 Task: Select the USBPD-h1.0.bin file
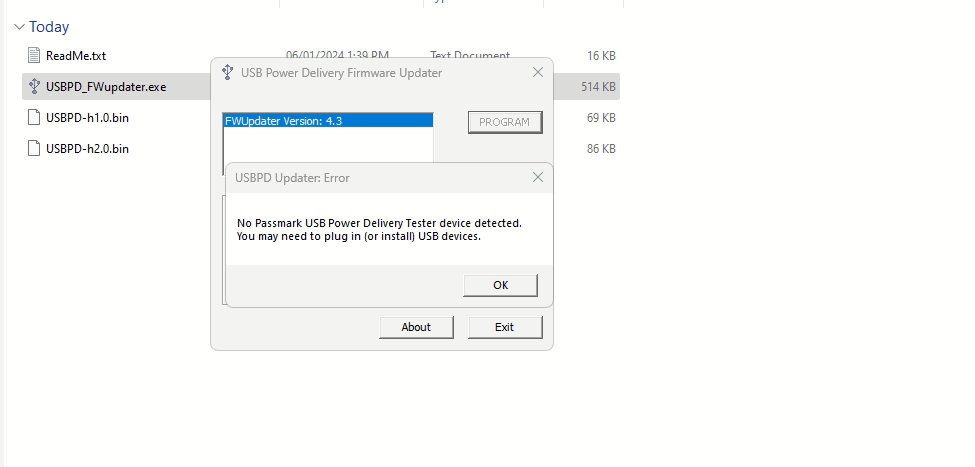pyautogui.click(x=87, y=118)
